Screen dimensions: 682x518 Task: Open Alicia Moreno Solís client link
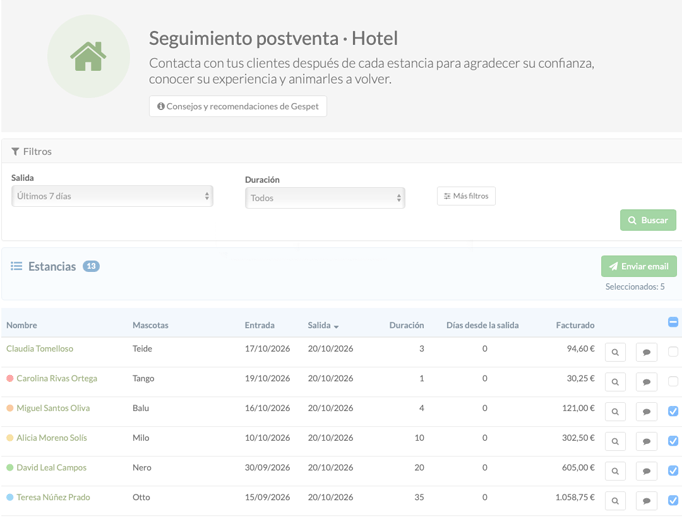point(52,438)
